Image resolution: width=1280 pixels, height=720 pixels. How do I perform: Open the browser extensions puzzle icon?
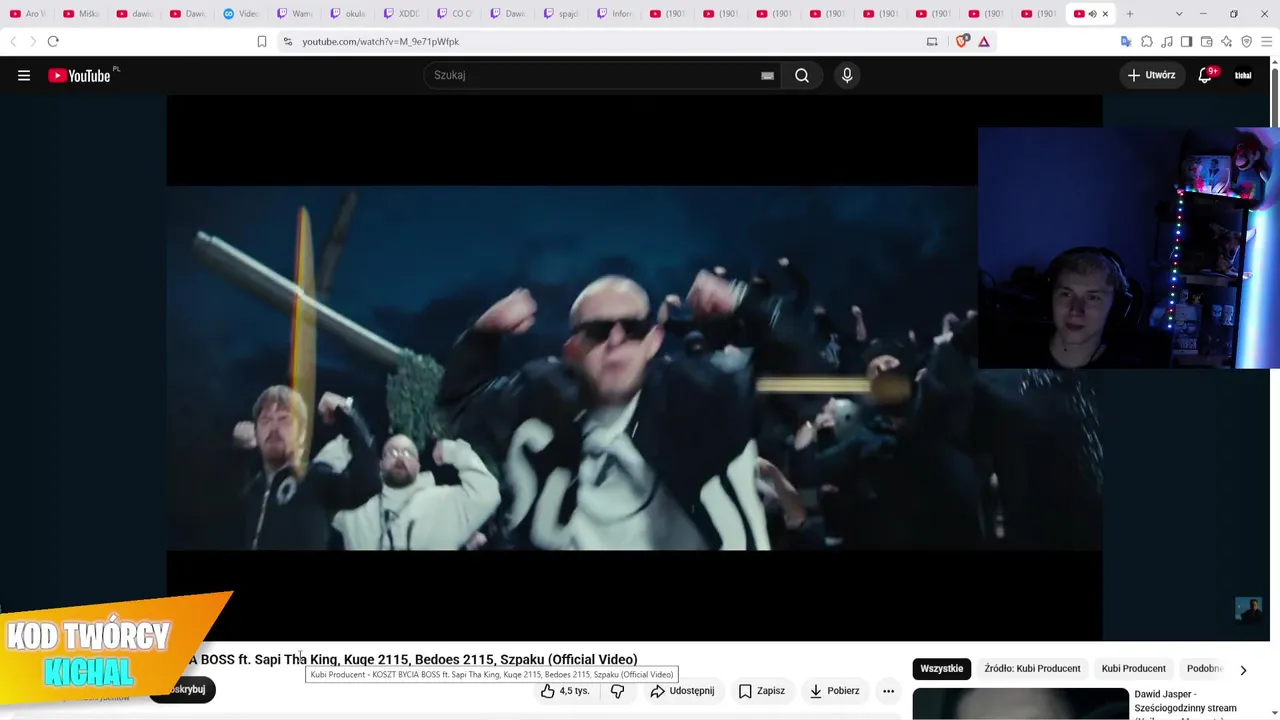pyautogui.click(x=1147, y=41)
